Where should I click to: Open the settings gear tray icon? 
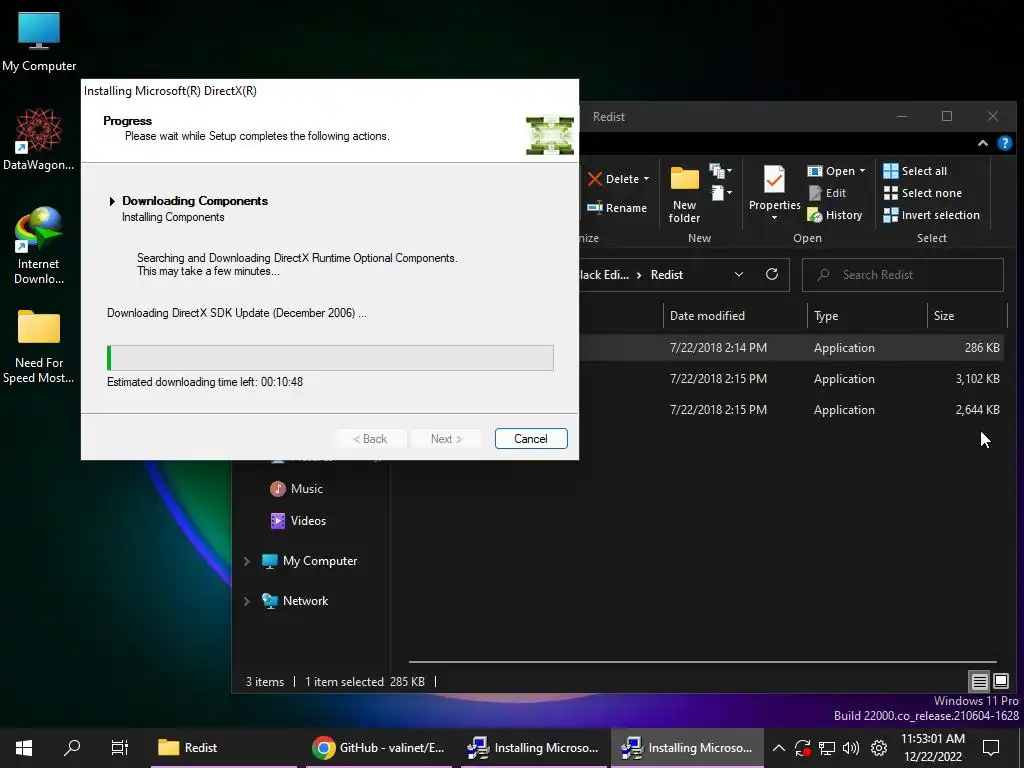(x=879, y=748)
